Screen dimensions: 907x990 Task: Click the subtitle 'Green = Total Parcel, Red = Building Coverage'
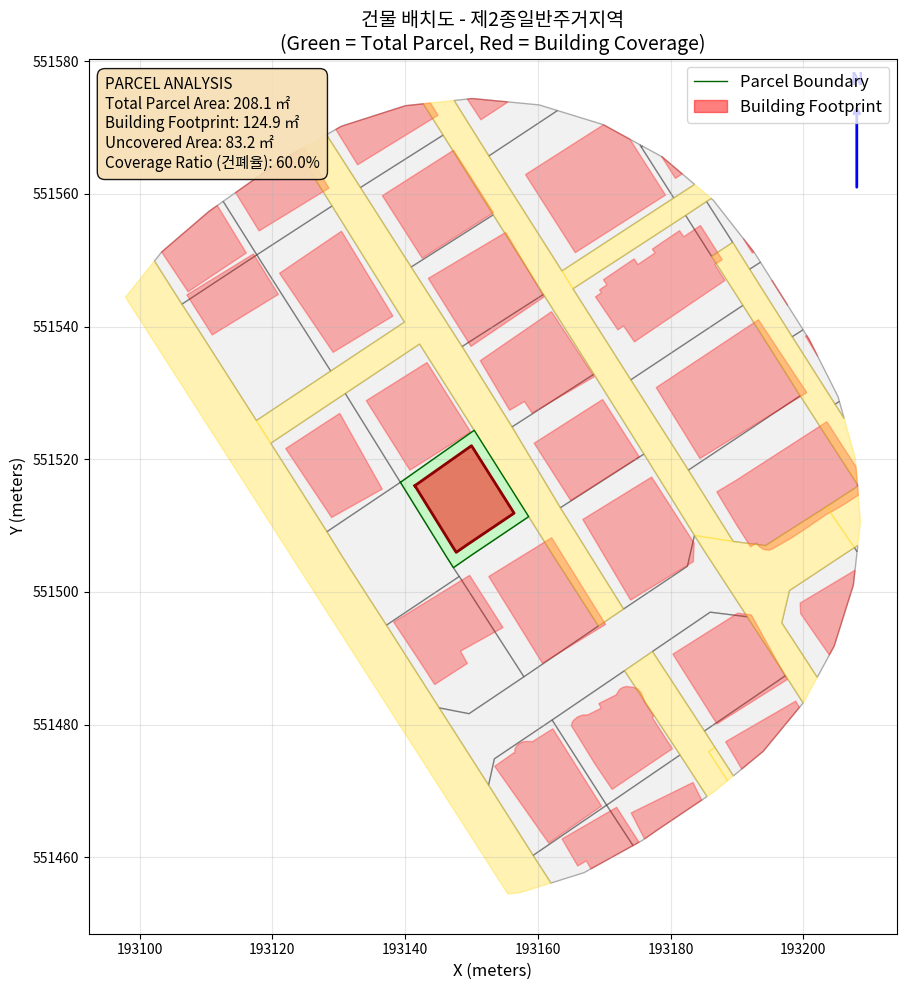tap(491, 44)
